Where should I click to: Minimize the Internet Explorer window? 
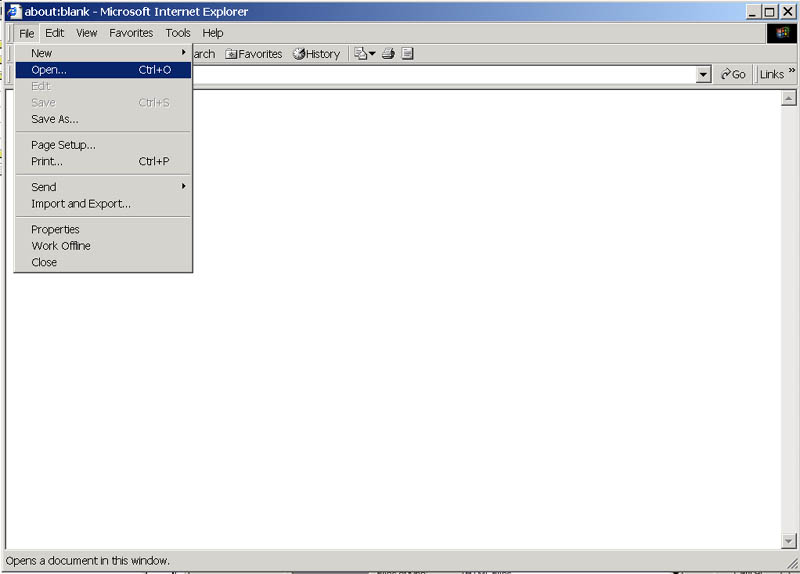coord(753,11)
